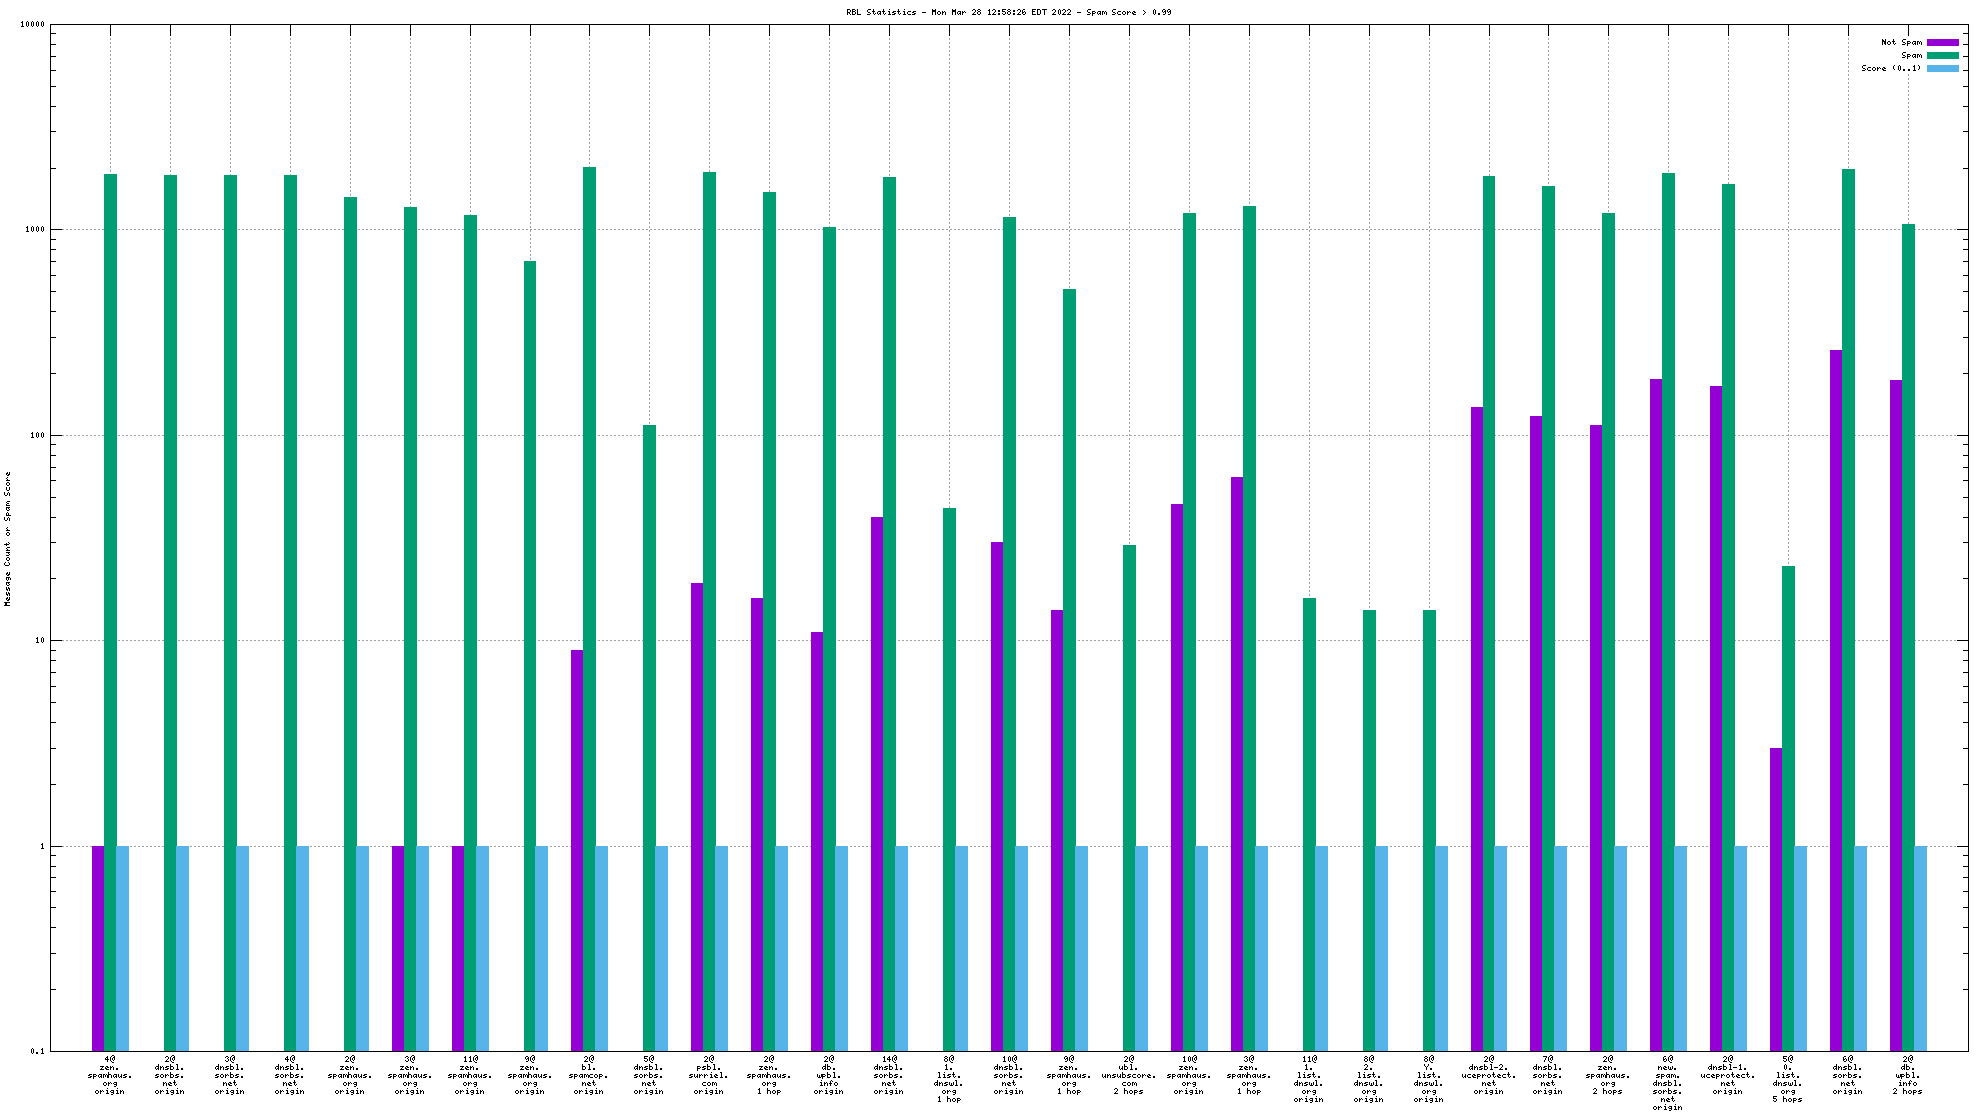
Task: Select the ubl.unsubscore.com 2 hops axis label
Action: click(x=1129, y=1075)
